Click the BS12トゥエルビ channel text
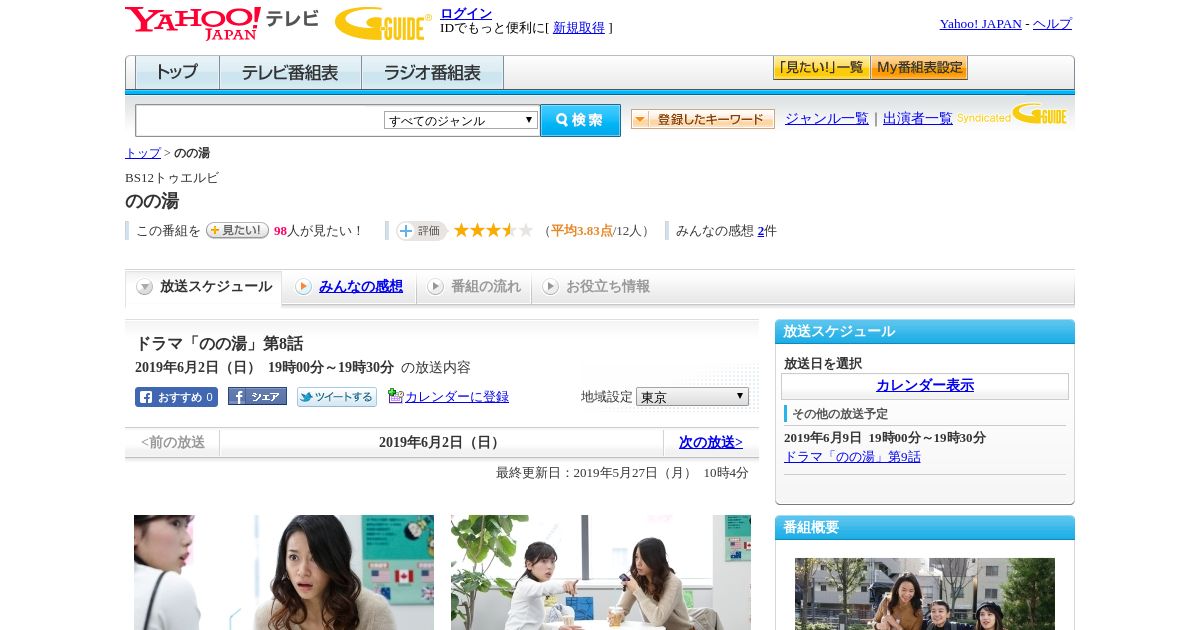The image size is (1200, 630). pyautogui.click(x=172, y=178)
